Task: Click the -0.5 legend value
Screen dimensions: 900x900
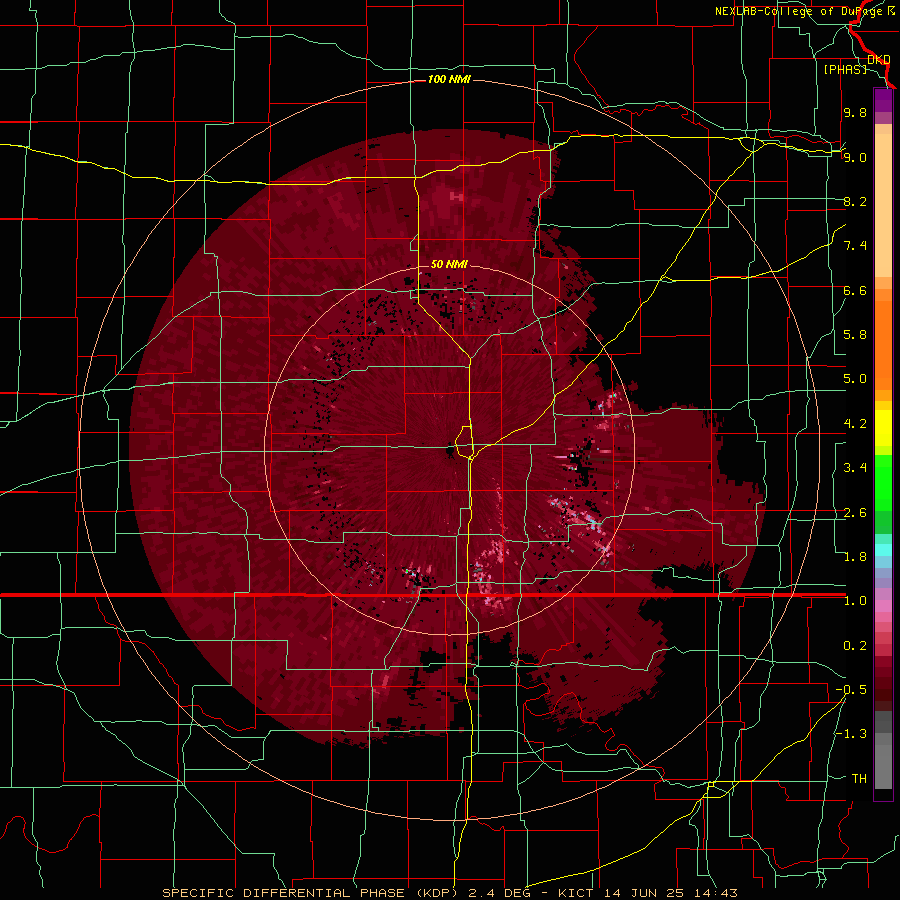Action: (x=851, y=689)
